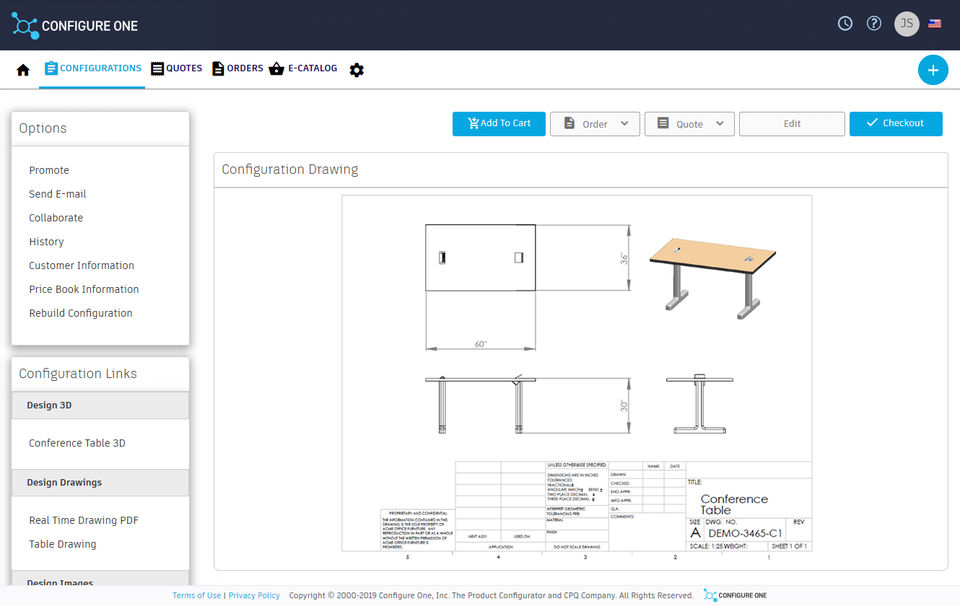Open the Conference Table 3D link

[x=77, y=443]
